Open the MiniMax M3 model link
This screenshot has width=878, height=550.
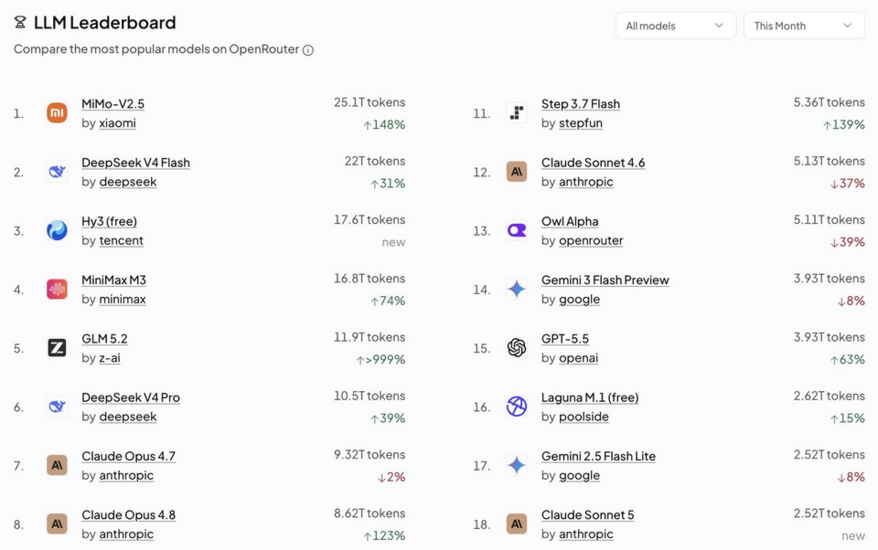pos(114,280)
